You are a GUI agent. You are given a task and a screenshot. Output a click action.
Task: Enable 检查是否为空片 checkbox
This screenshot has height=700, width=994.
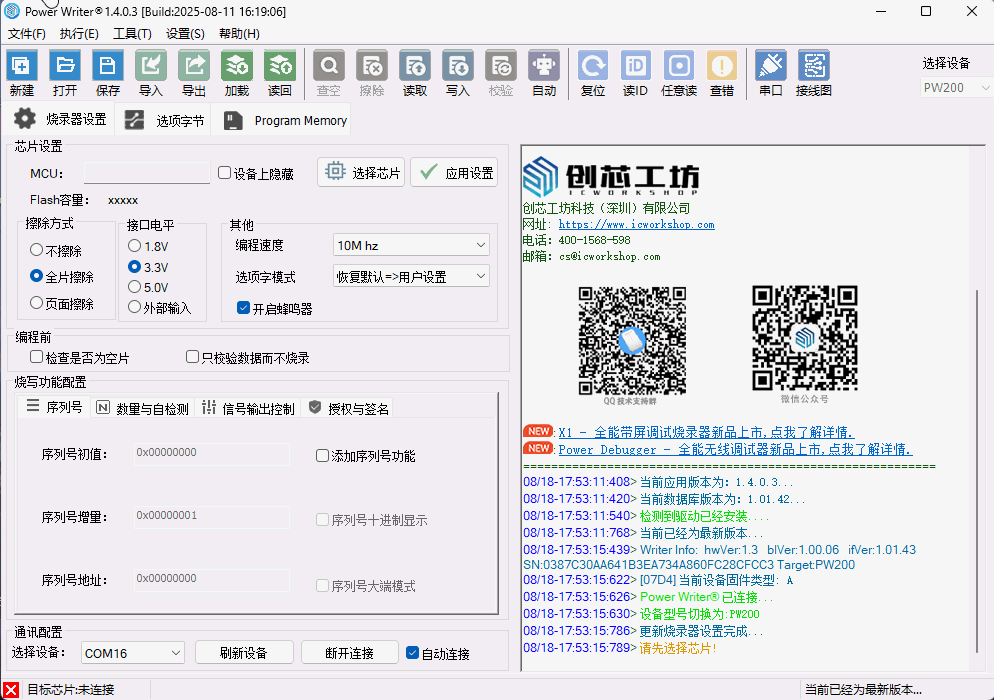point(37,357)
